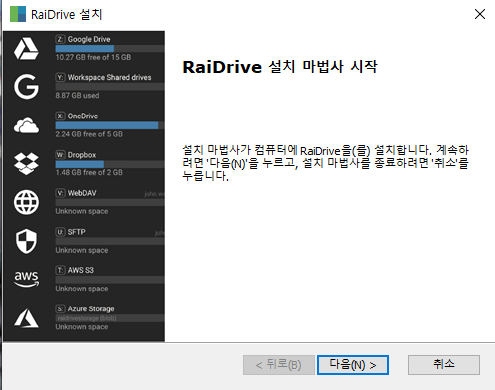Viewport: 495px width, 390px height.
Task: Click the OneDrive cloud icon
Action: click(26, 125)
